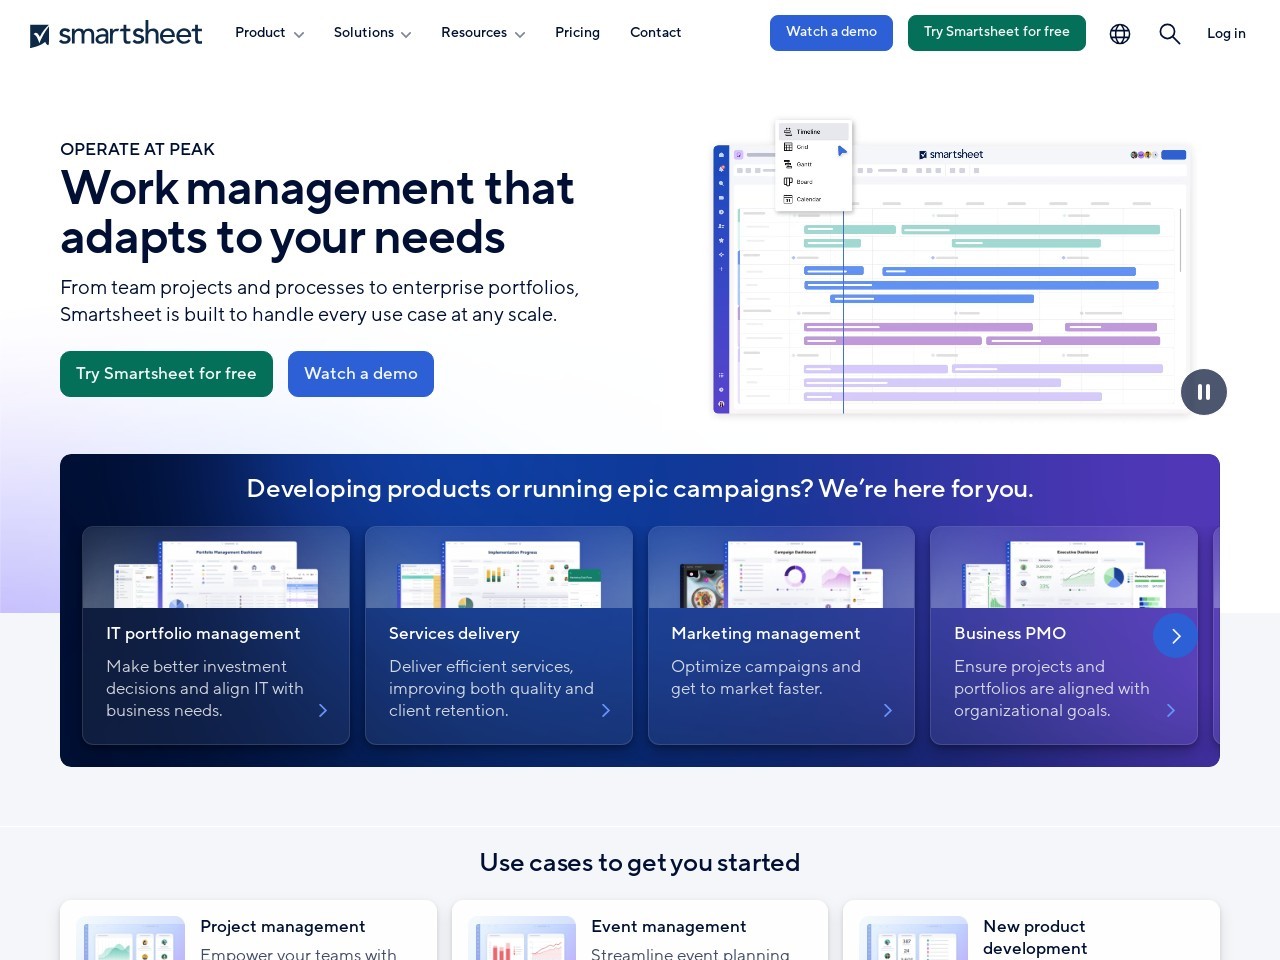Click the arrow on IT portfolio management card
This screenshot has width=1280, height=960.
tap(323, 710)
